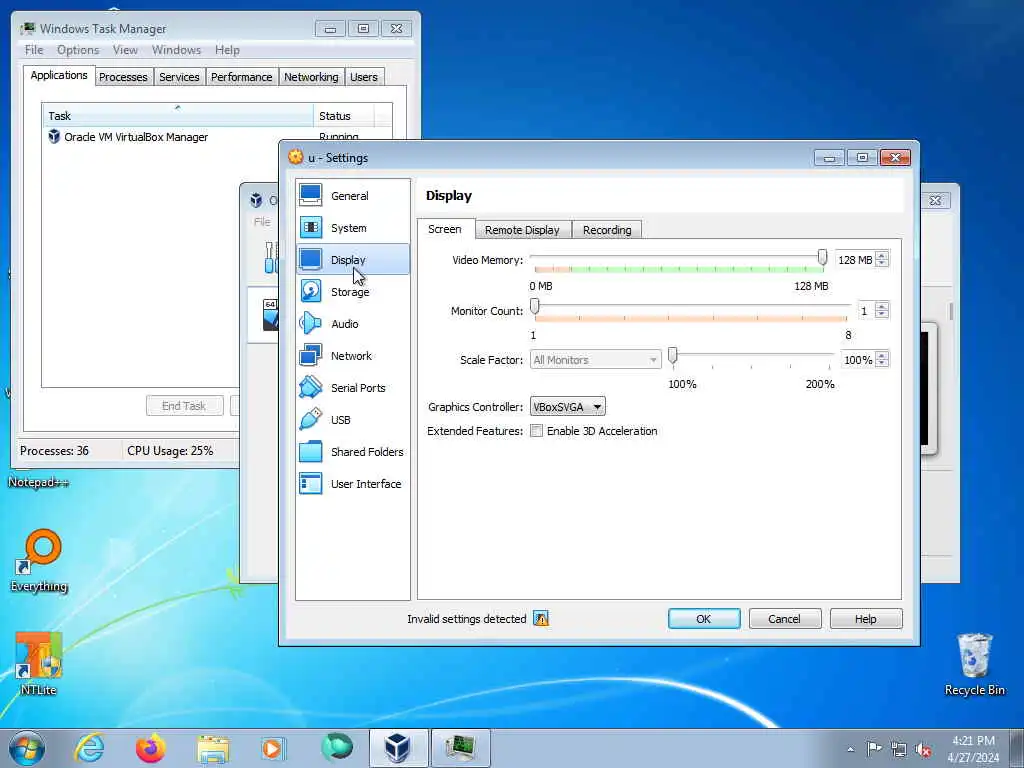Open the Recycle Bin on desktop

coord(974,664)
